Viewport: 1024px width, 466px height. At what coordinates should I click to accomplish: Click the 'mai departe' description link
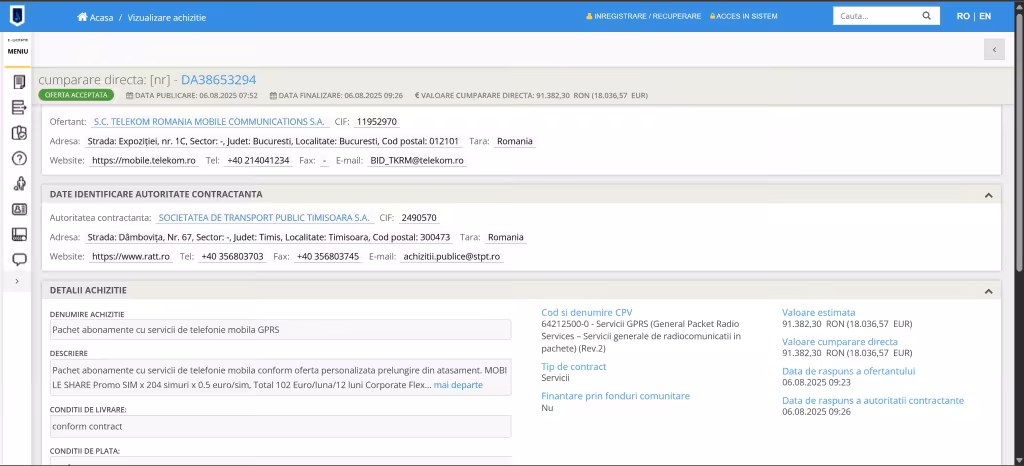458,385
